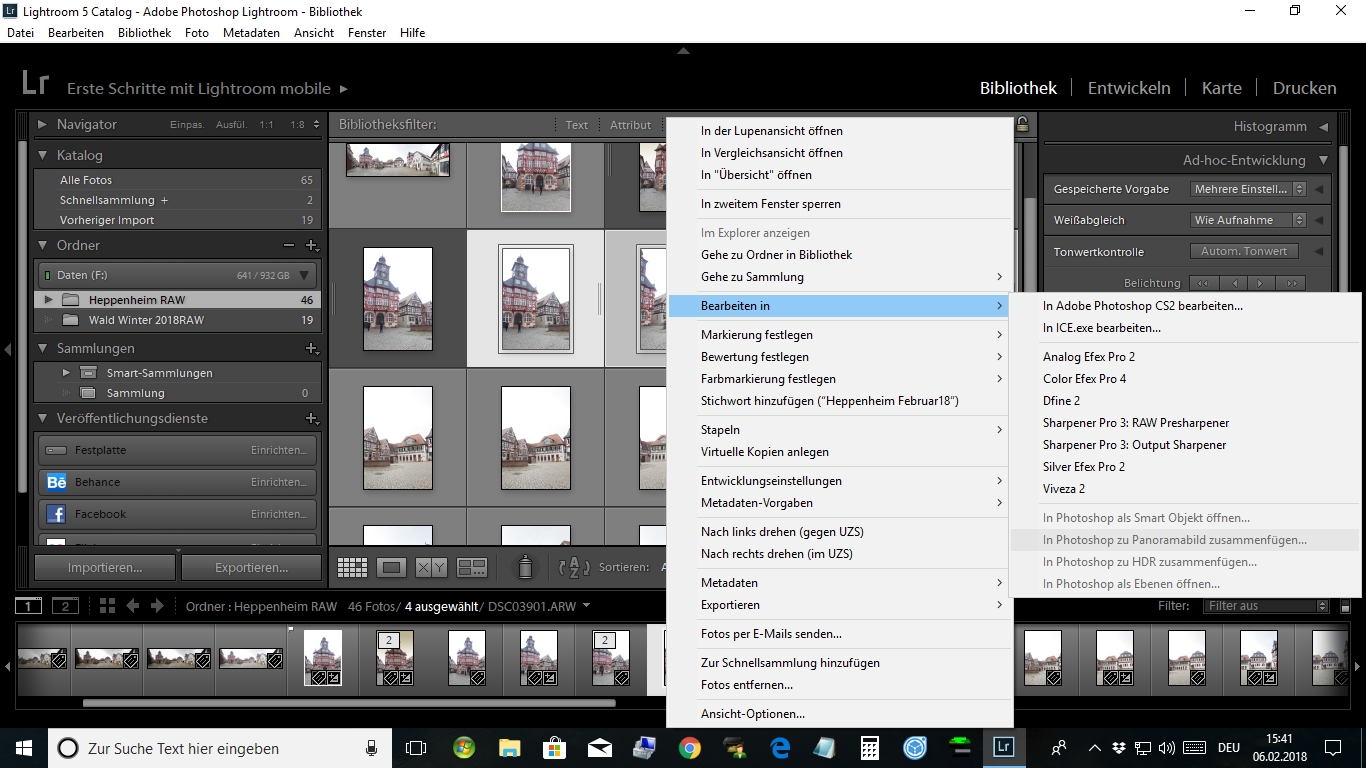Select the spray can painter tool
This screenshot has height=768, width=1366.
524,567
